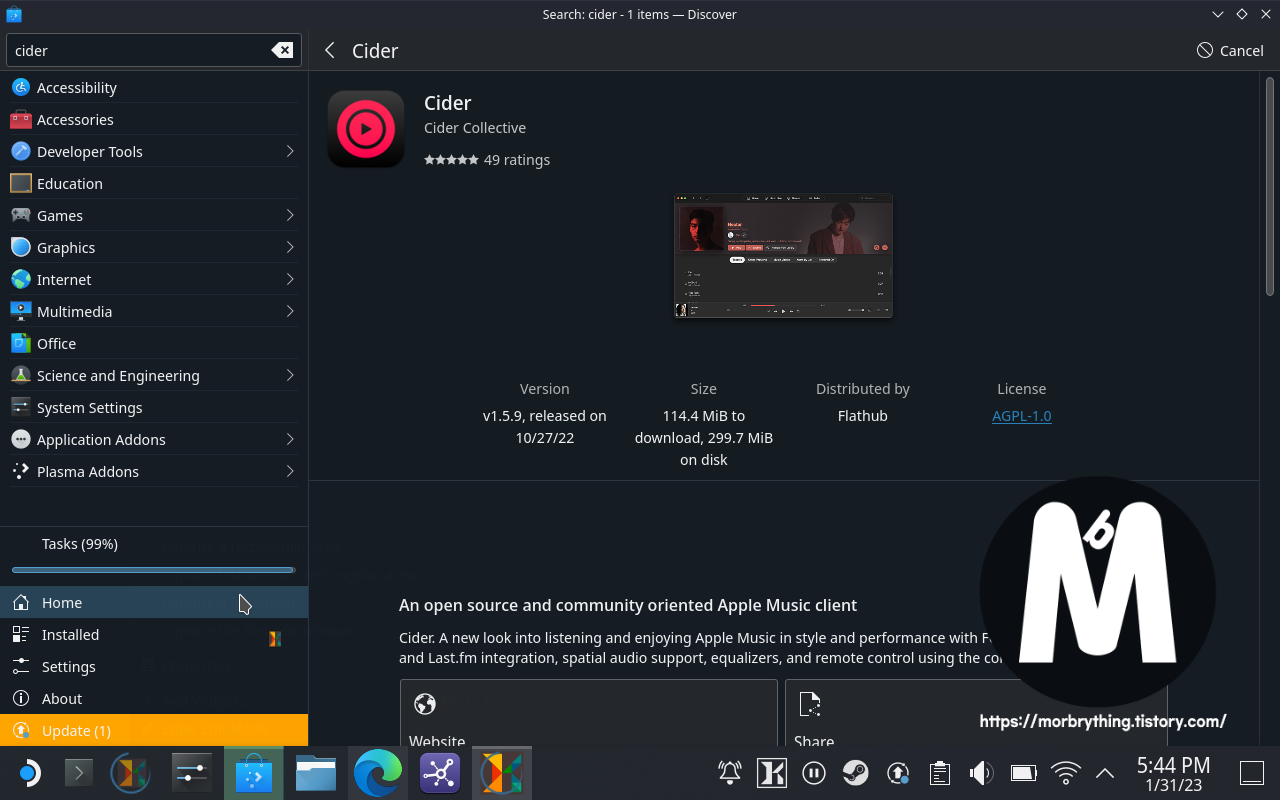Open Konsole terminal from taskbar
Image resolution: width=1280 pixels, height=800 pixels.
[79, 773]
